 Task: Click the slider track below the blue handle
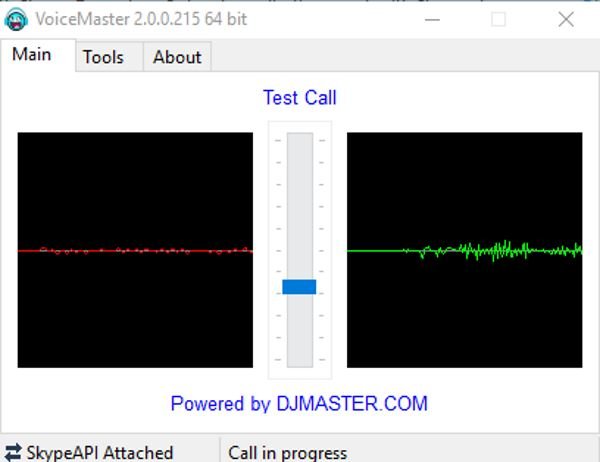pyautogui.click(x=300, y=331)
